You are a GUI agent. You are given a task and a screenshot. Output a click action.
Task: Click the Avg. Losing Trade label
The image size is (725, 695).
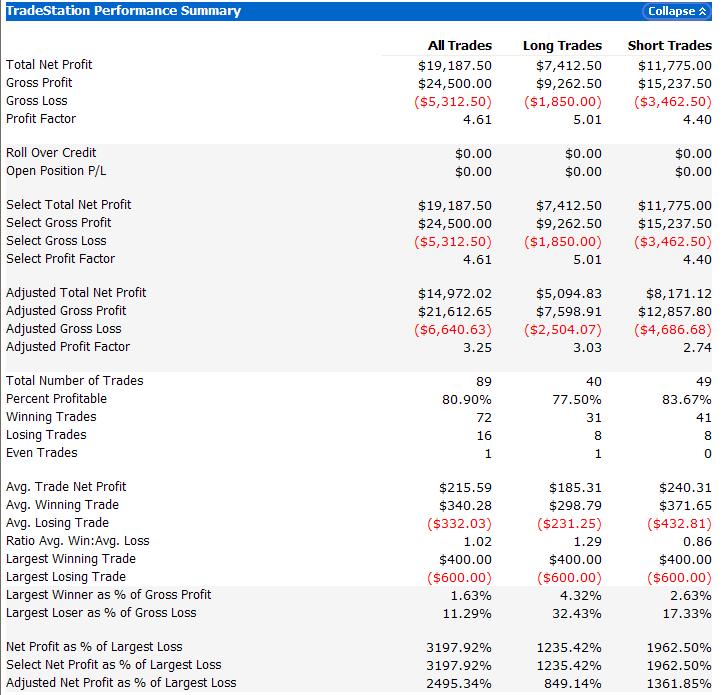point(57,523)
